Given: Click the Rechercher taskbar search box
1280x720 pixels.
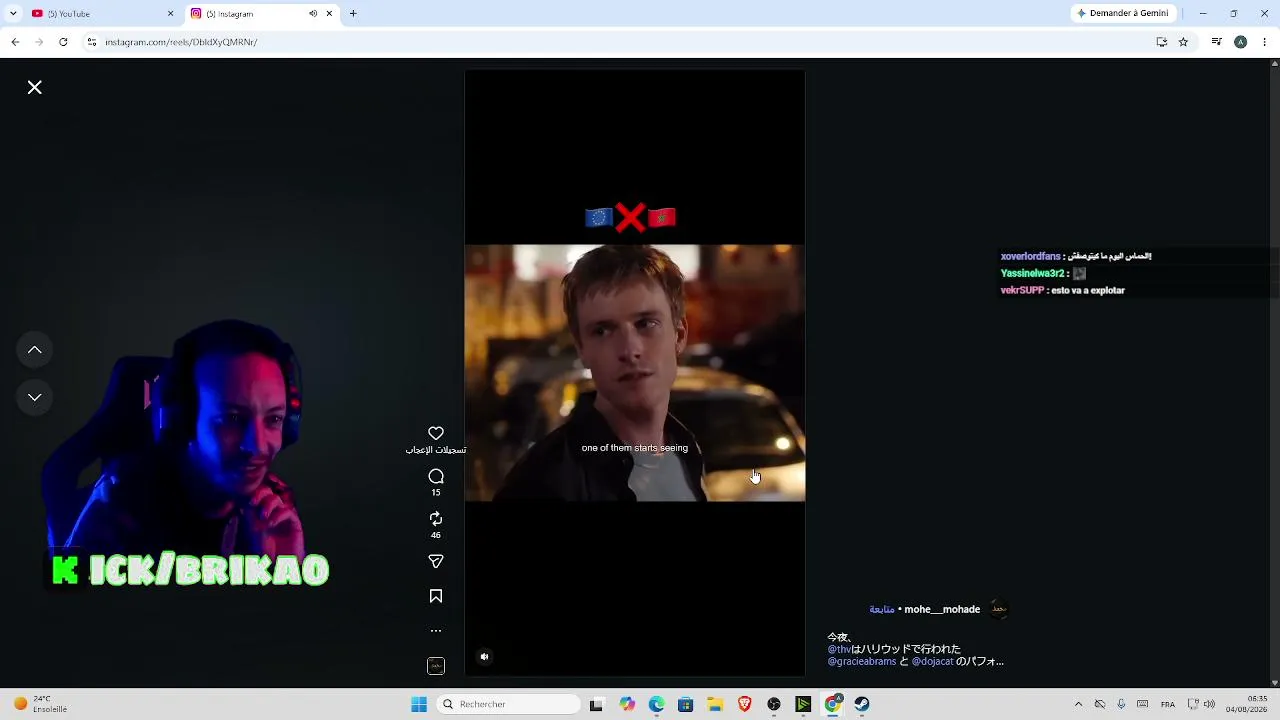Looking at the screenshot, I should coord(510,704).
